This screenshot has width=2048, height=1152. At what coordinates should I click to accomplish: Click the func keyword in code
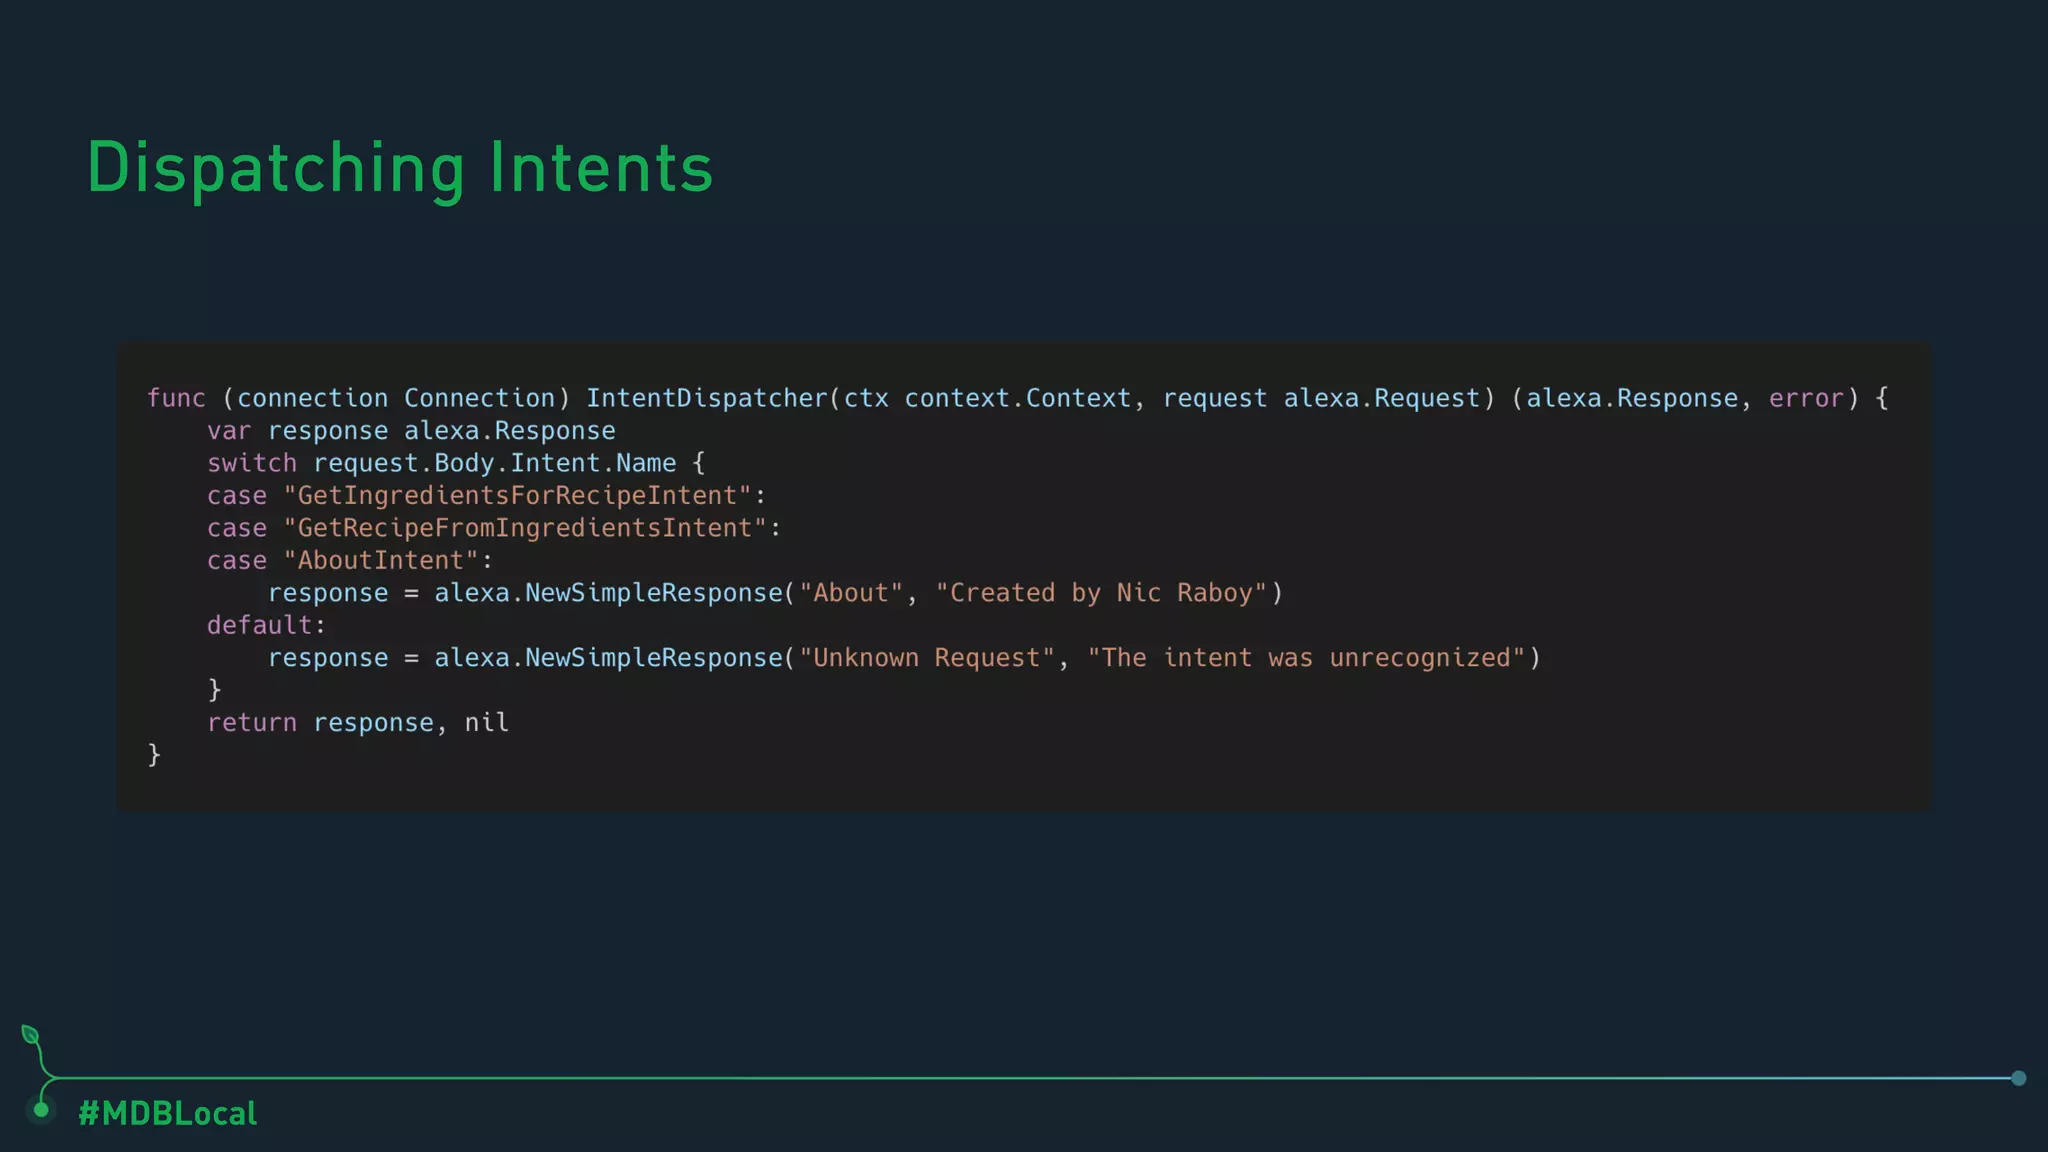click(176, 398)
